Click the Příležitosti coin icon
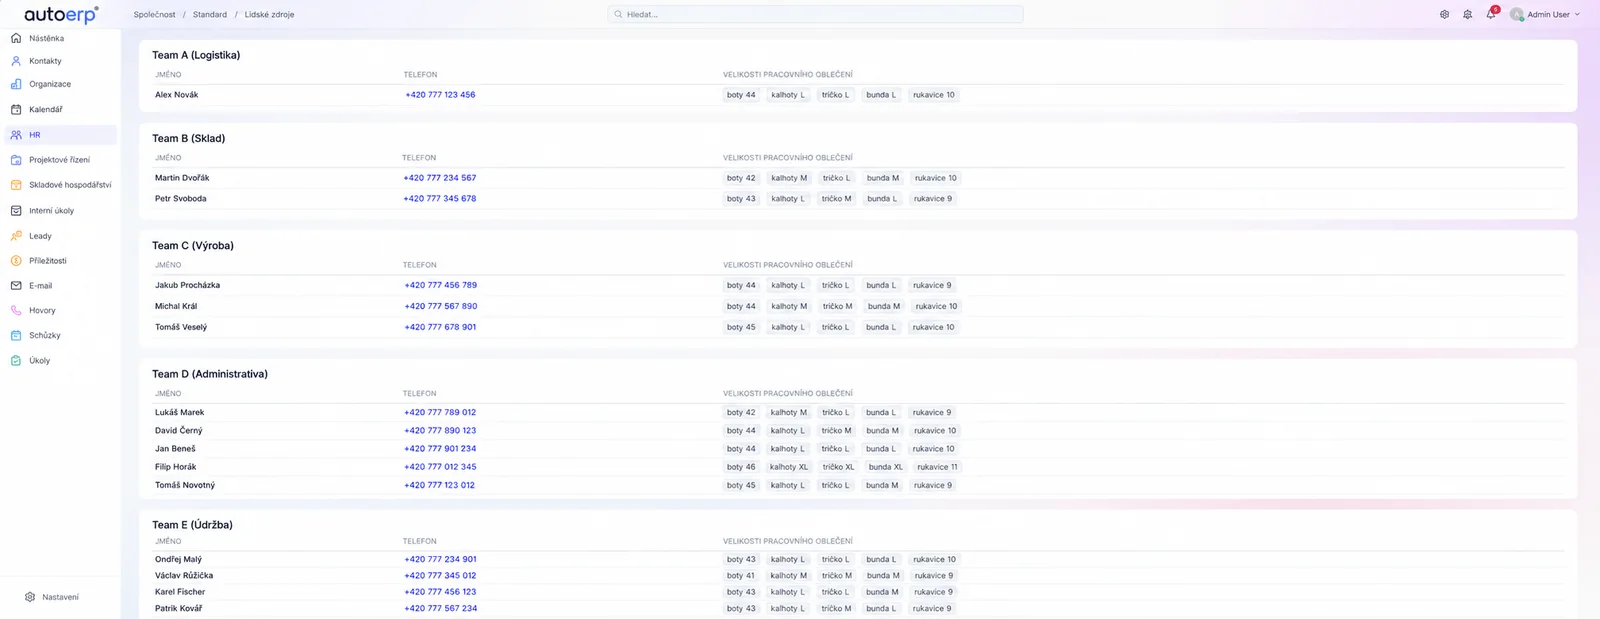The image size is (1600, 619). click(x=16, y=261)
